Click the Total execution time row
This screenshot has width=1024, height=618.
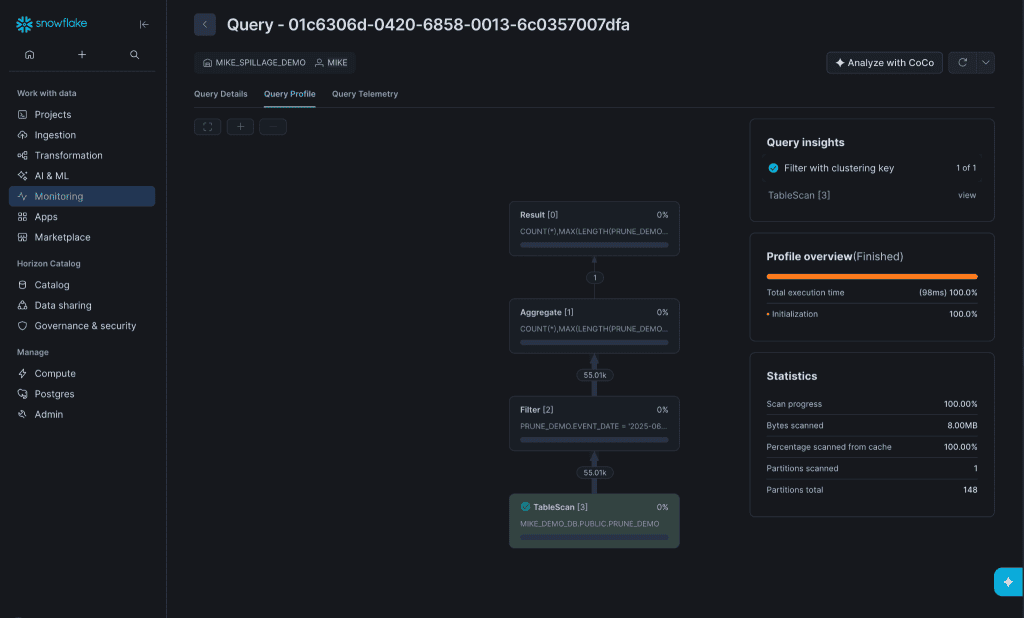point(872,293)
